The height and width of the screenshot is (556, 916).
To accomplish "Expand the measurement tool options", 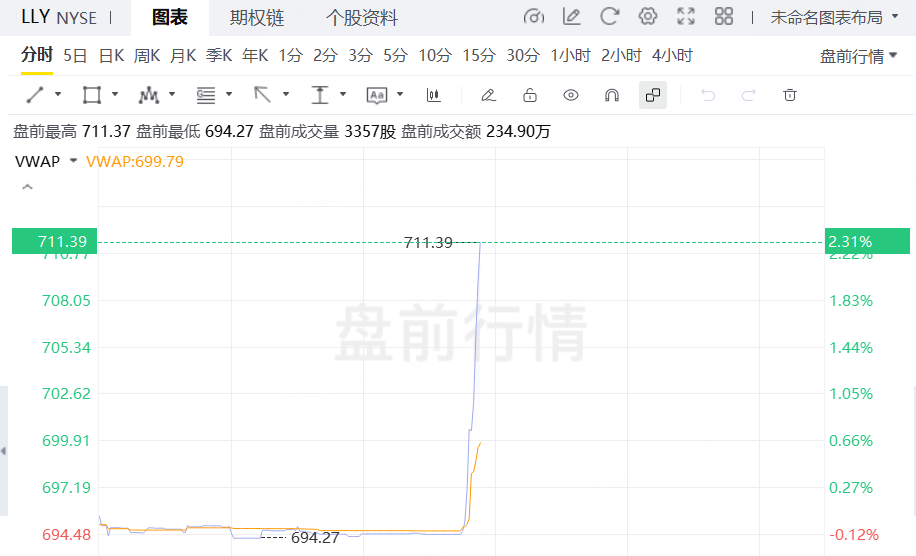I will (x=343, y=94).
